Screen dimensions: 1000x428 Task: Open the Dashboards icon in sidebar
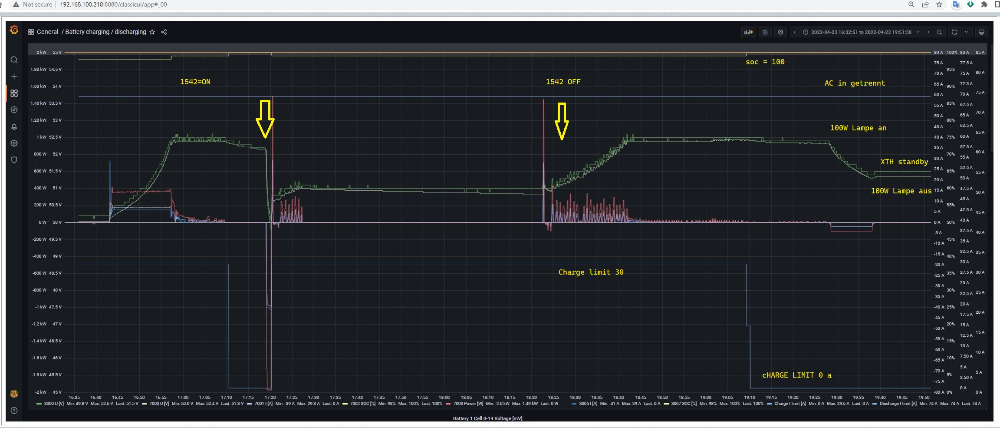coord(14,93)
